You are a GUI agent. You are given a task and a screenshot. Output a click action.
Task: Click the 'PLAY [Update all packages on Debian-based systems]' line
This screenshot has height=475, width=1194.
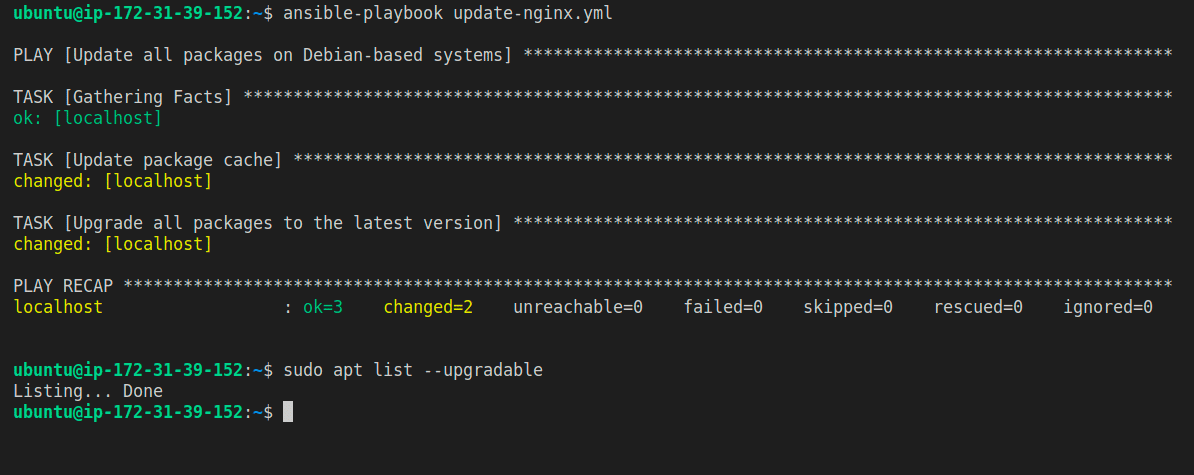click(263, 56)
